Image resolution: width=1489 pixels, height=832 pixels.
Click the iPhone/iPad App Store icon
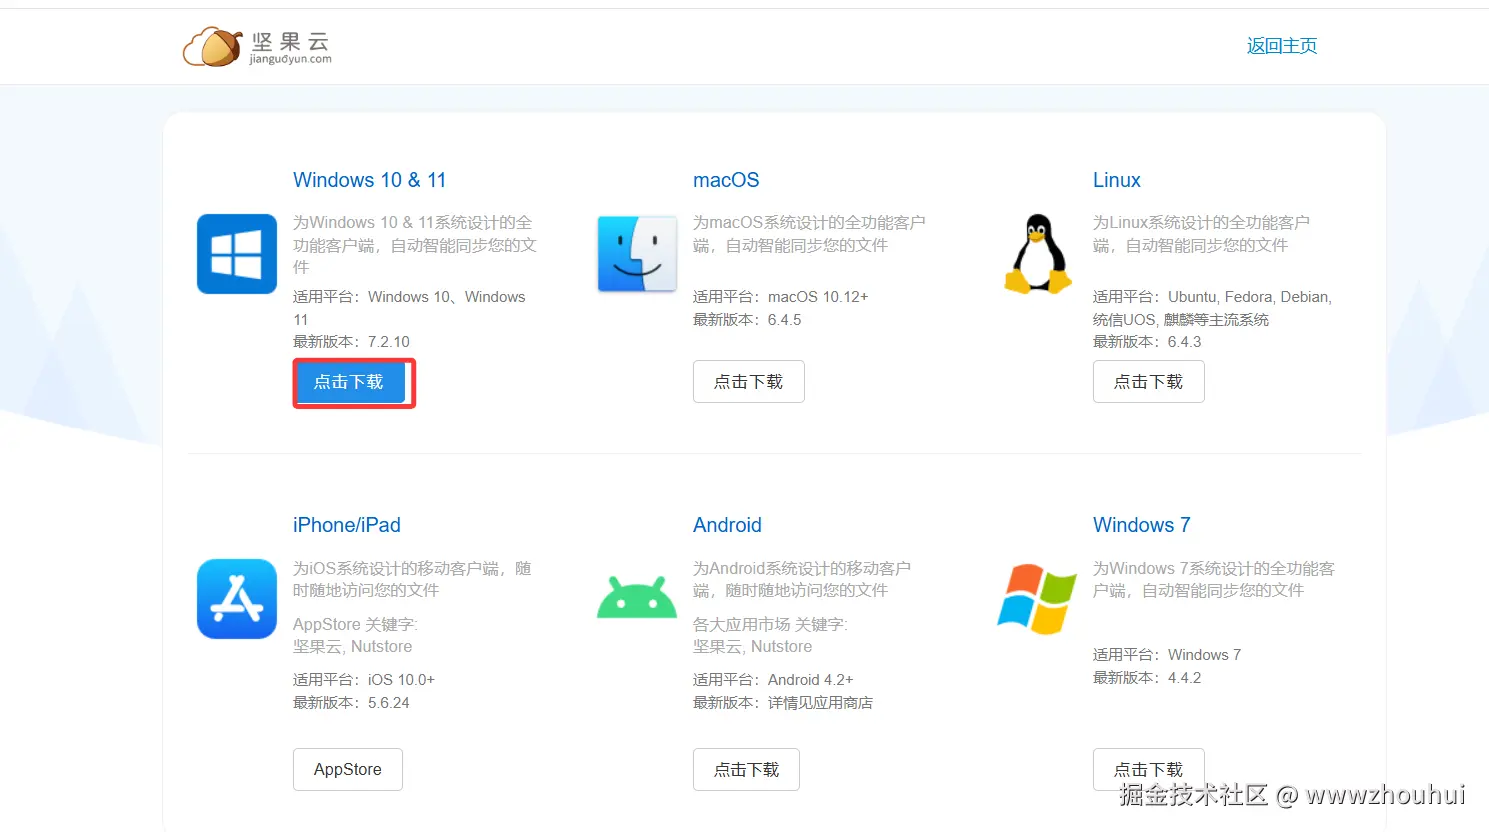pyautogui.click(x=237, y=599)
